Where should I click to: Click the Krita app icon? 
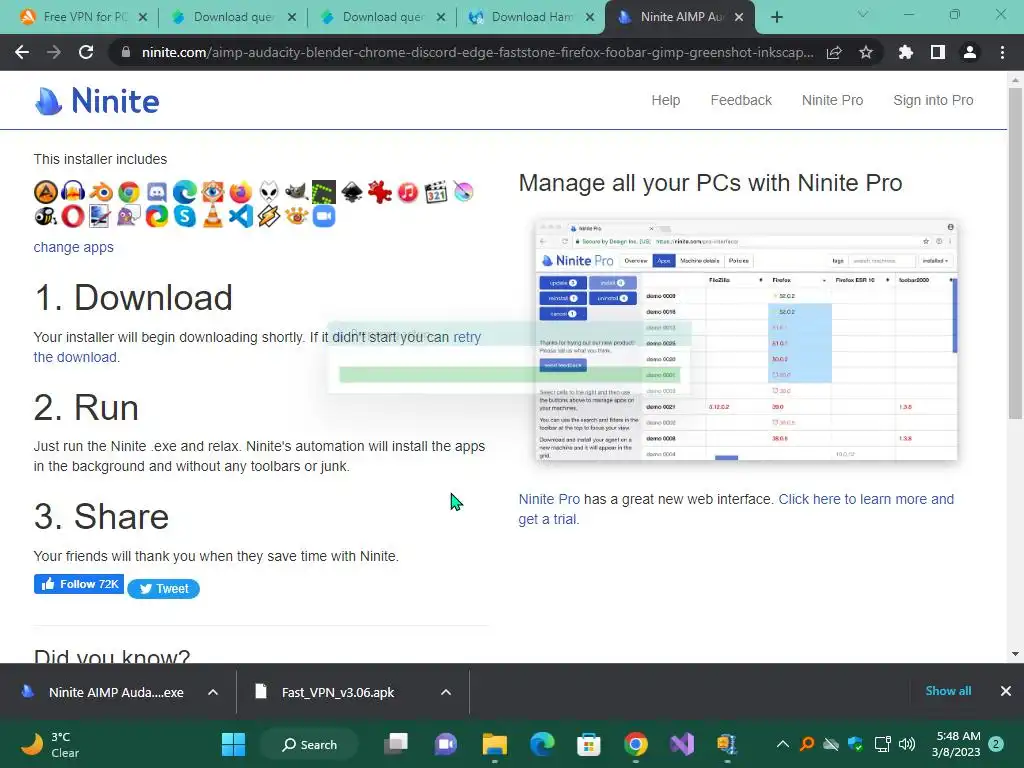tap(463, 192)
